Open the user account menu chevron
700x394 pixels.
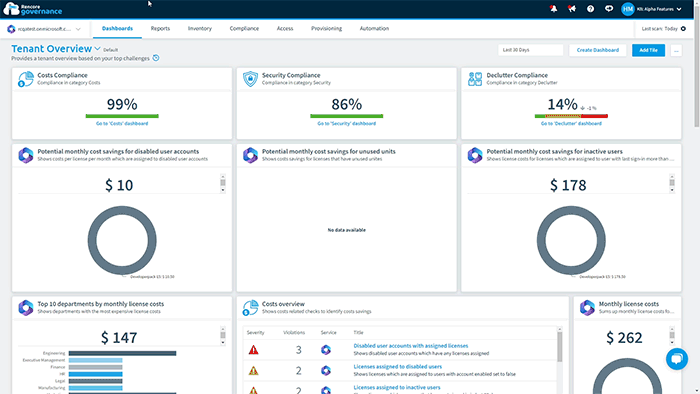click(679, 9)
